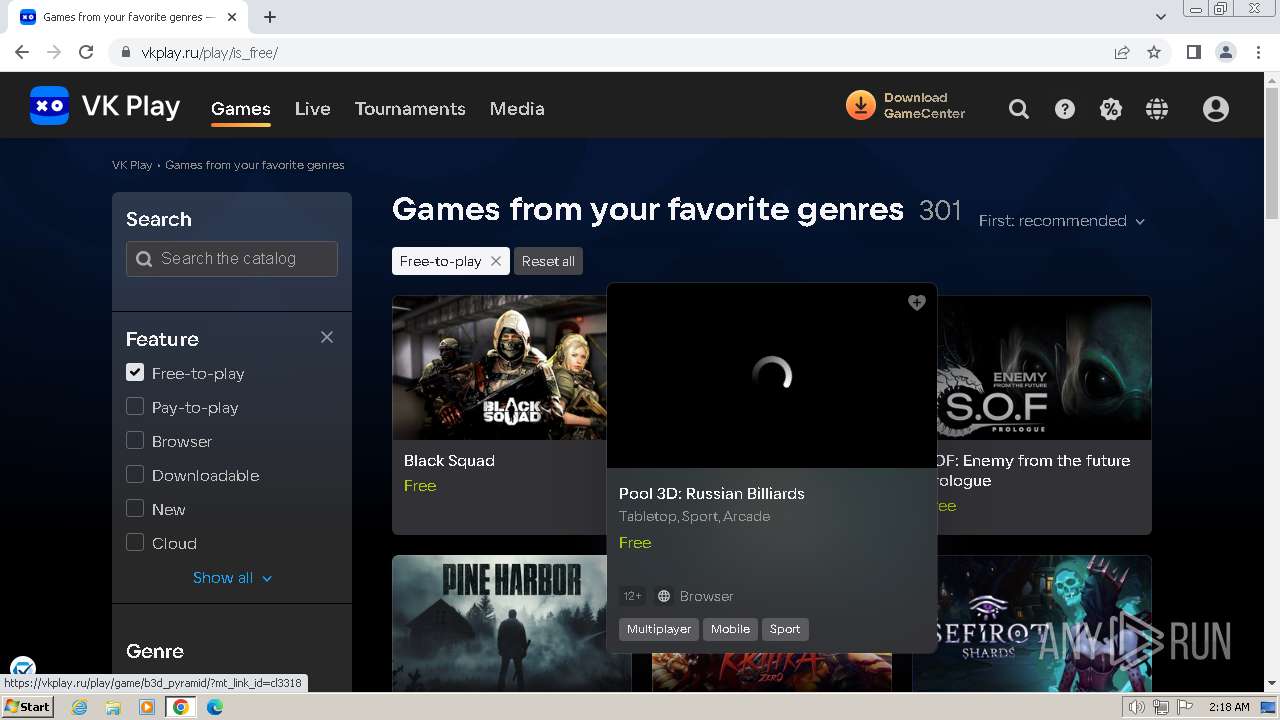Viewport: 1280px width, 720px height.
Task: Switch to the Live tab
Action: click(x=313, y=109)
